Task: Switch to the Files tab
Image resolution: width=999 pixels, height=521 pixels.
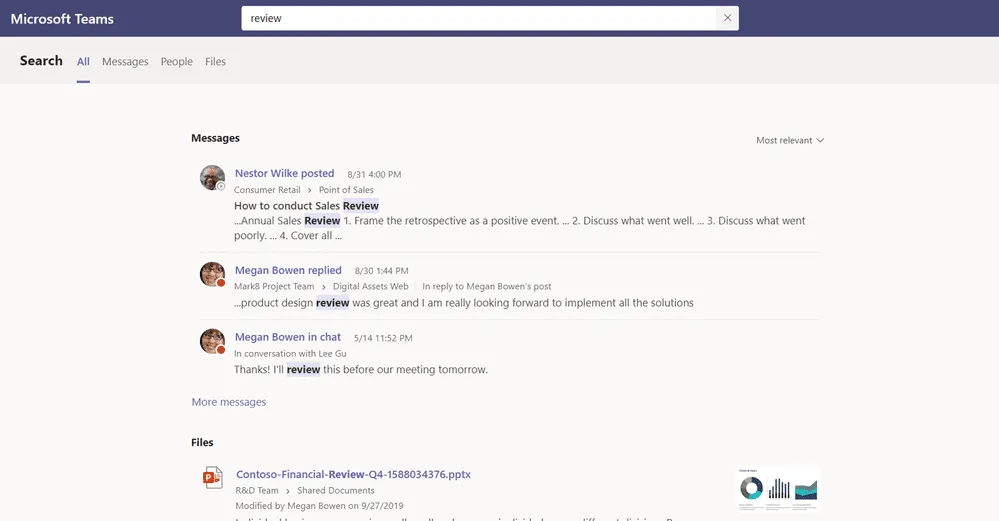Action: (215, 62)
